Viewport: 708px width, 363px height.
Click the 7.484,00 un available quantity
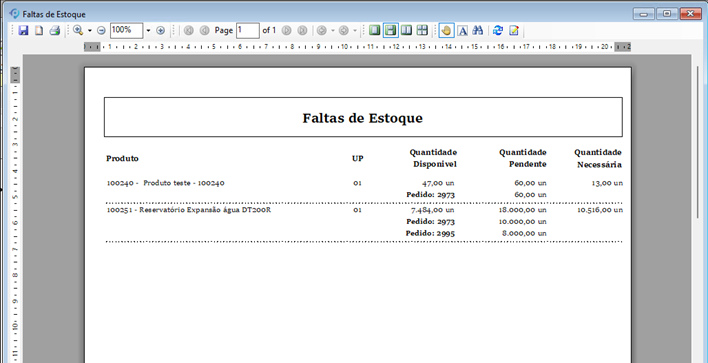pyautogui.click(x=433, y=209)
